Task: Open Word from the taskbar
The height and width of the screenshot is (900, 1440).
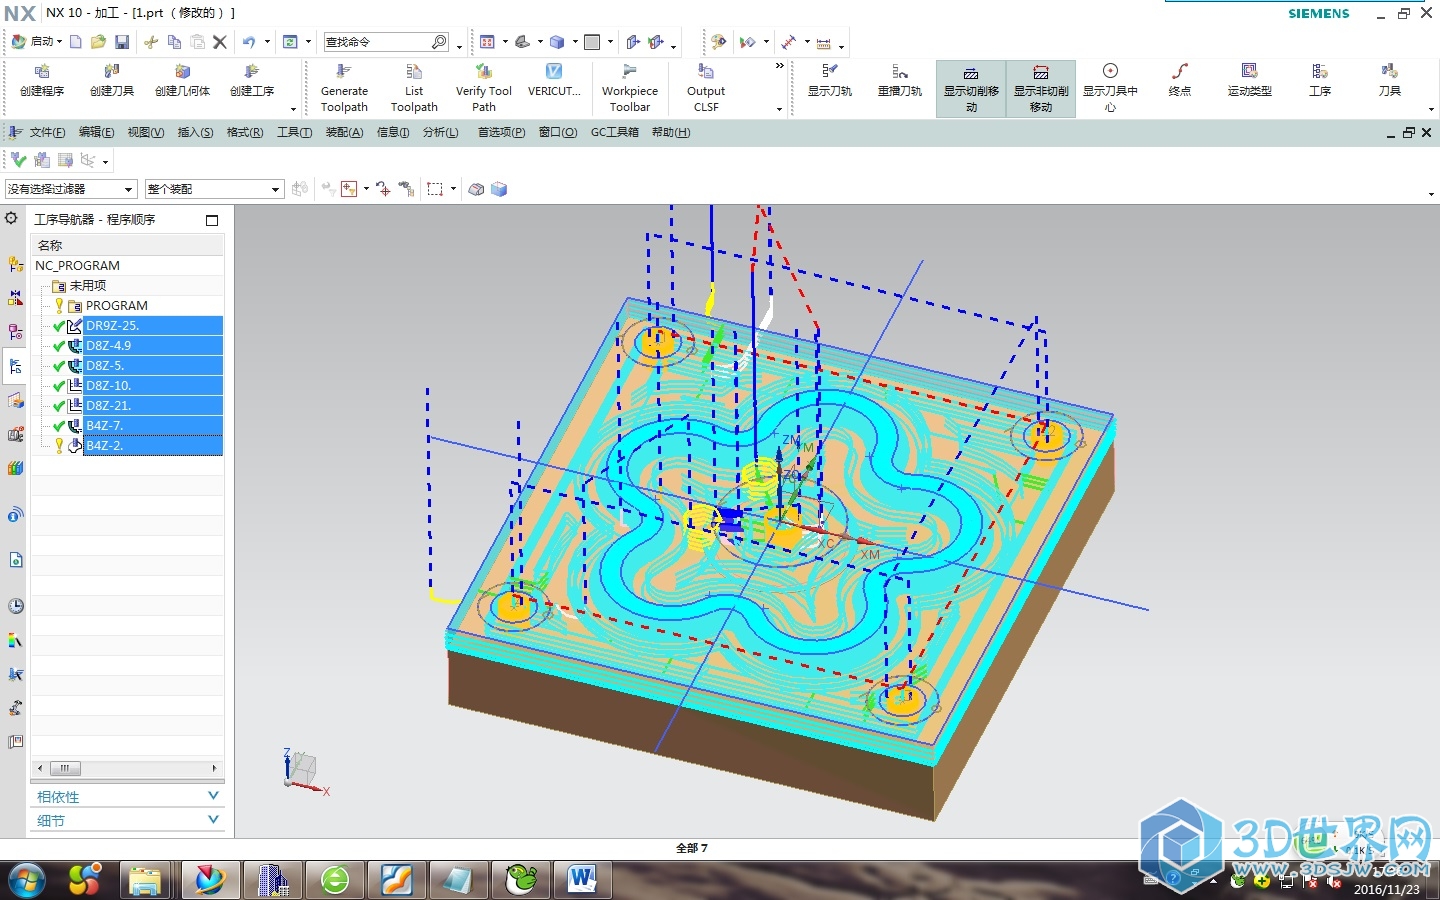Action: 582,880
